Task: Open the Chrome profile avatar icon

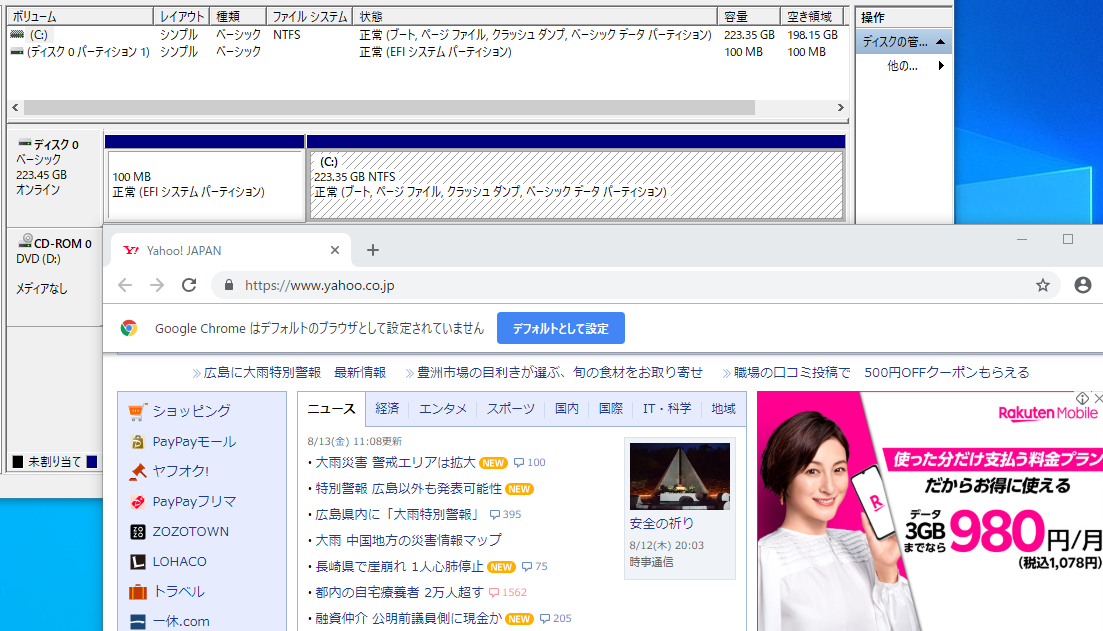Action: 1083,285
